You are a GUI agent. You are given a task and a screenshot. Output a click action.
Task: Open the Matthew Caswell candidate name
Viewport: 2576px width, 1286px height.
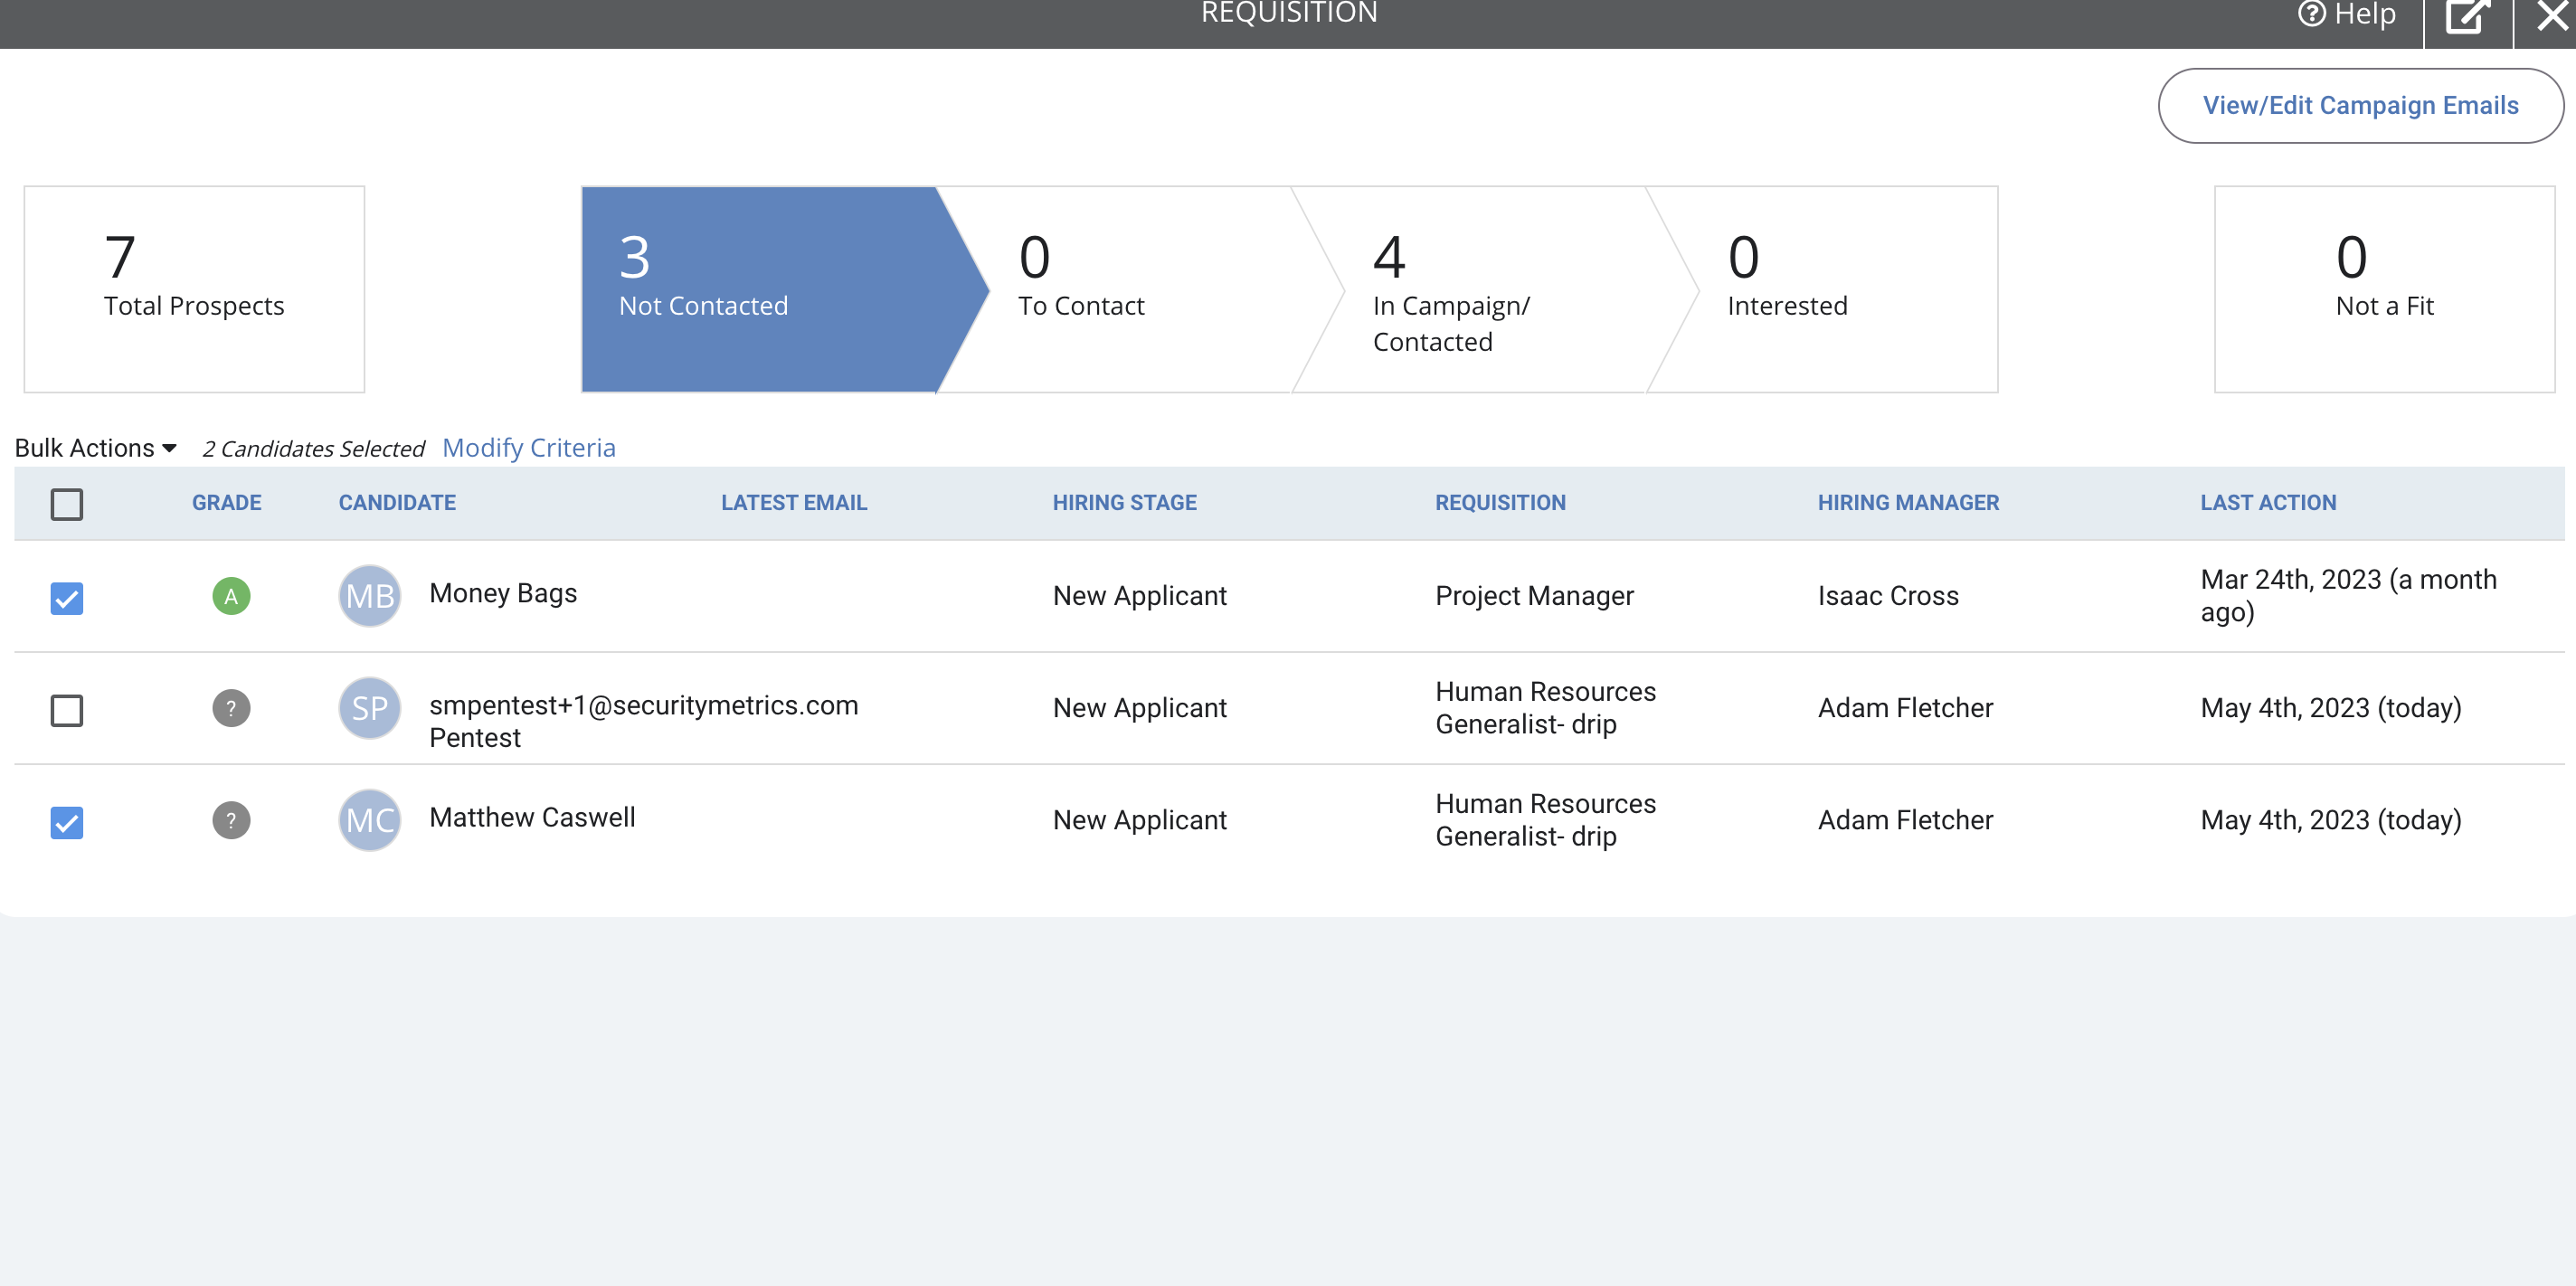(x=532, y=818)
